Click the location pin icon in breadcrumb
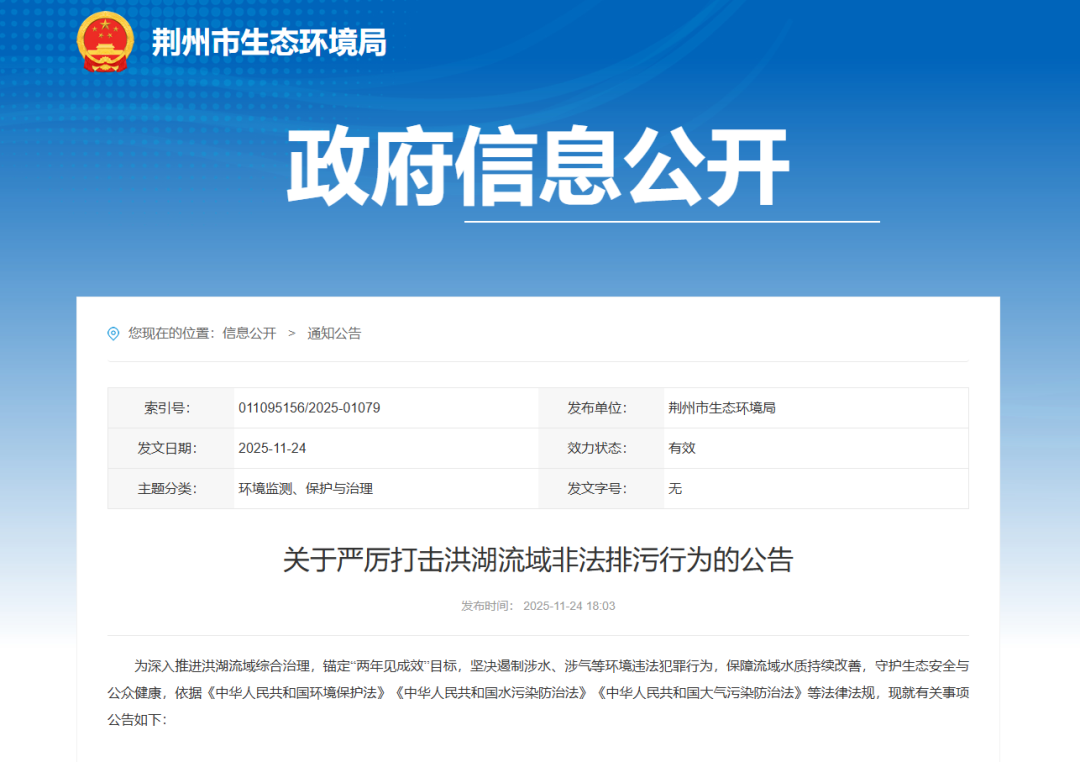Screen dimensions: 1080x762 click(114, 333)
